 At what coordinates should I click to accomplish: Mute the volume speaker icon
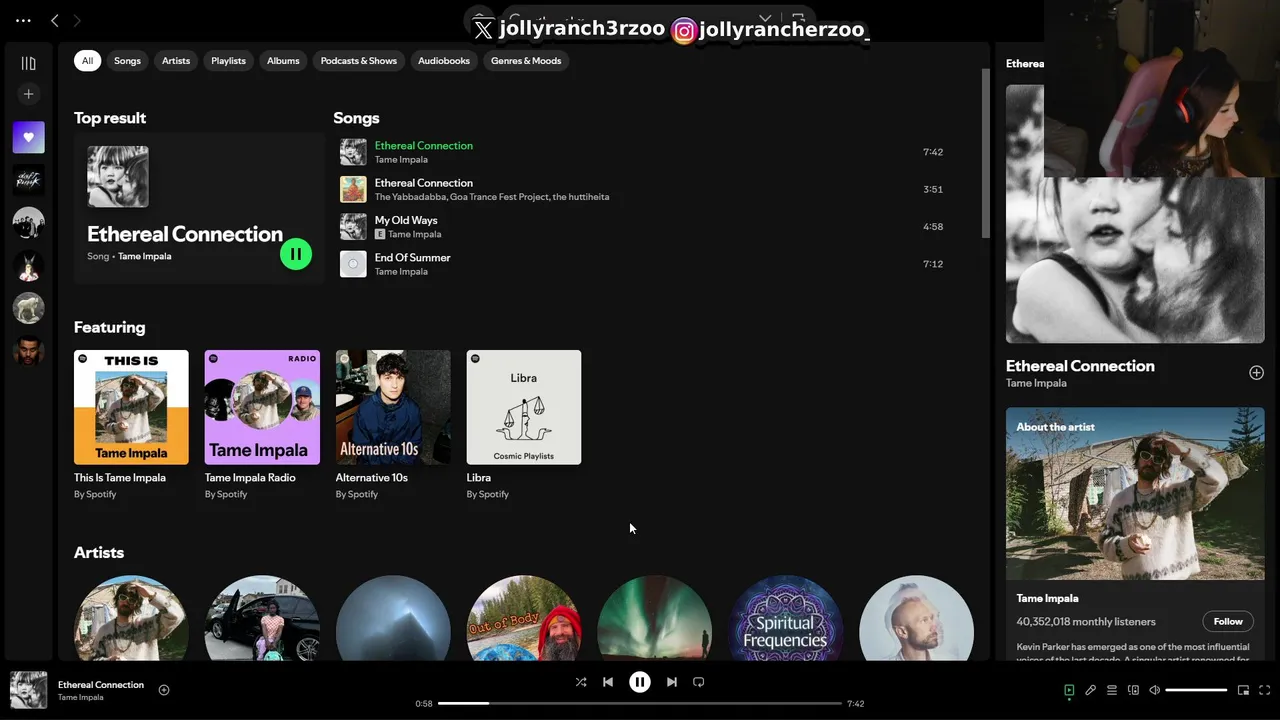(x=1154, y=690)
